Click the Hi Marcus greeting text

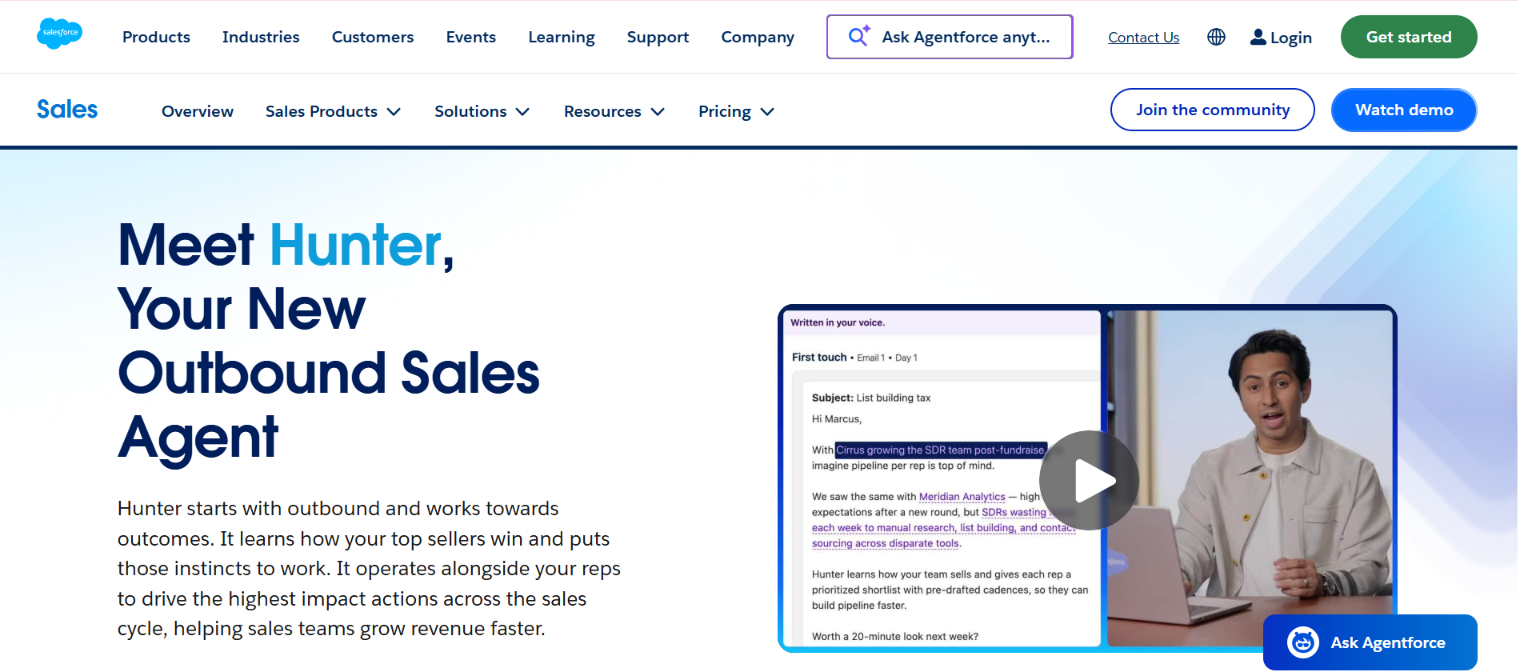(837, 419)
